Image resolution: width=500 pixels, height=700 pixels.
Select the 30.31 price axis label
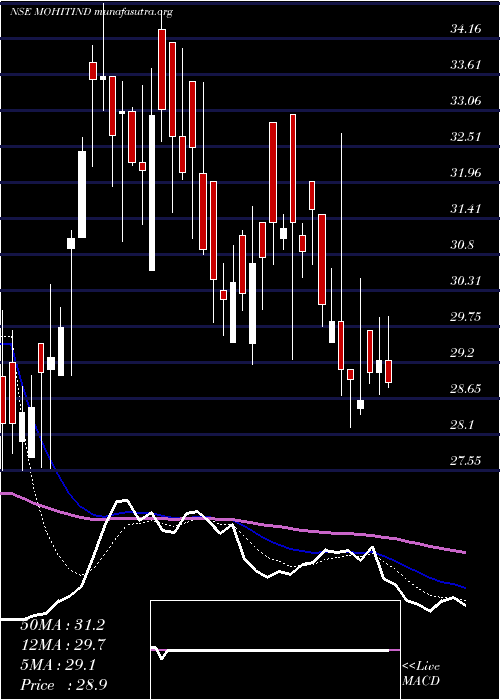(x=466, y=281)
